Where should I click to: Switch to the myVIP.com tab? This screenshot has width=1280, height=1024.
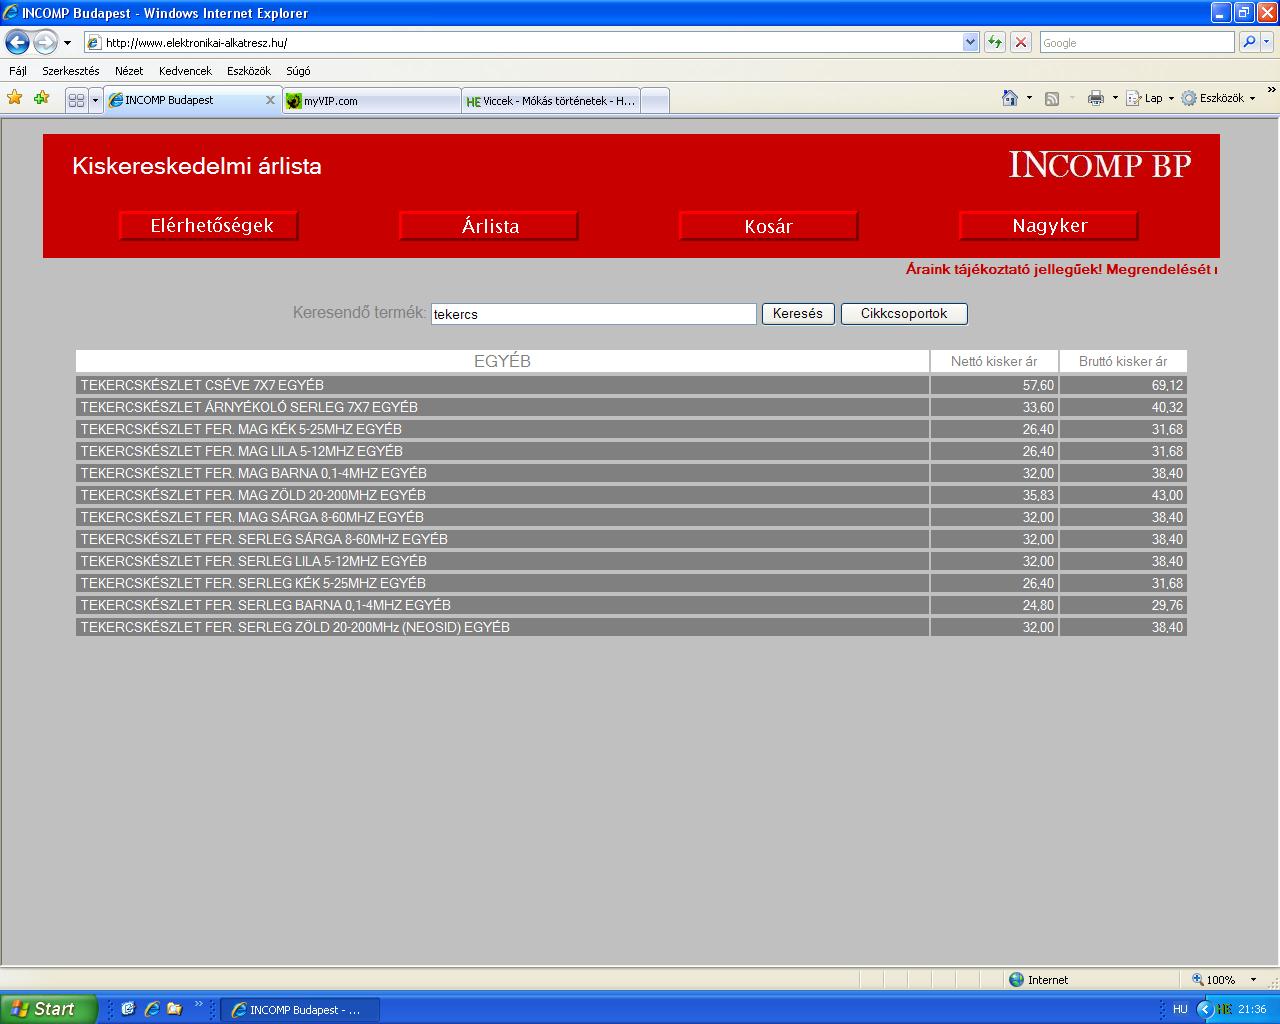pyautogui.click(x=371, y=101)
